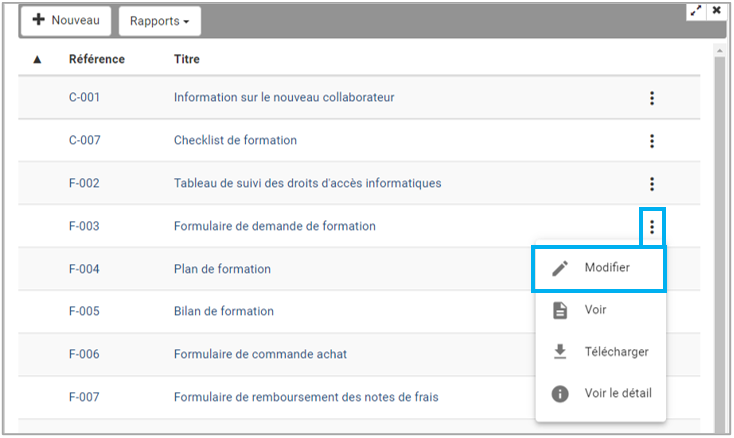734x438 pixels.
Task: Open the three-dot menu for C-001 row
Action: click(652, 98)
